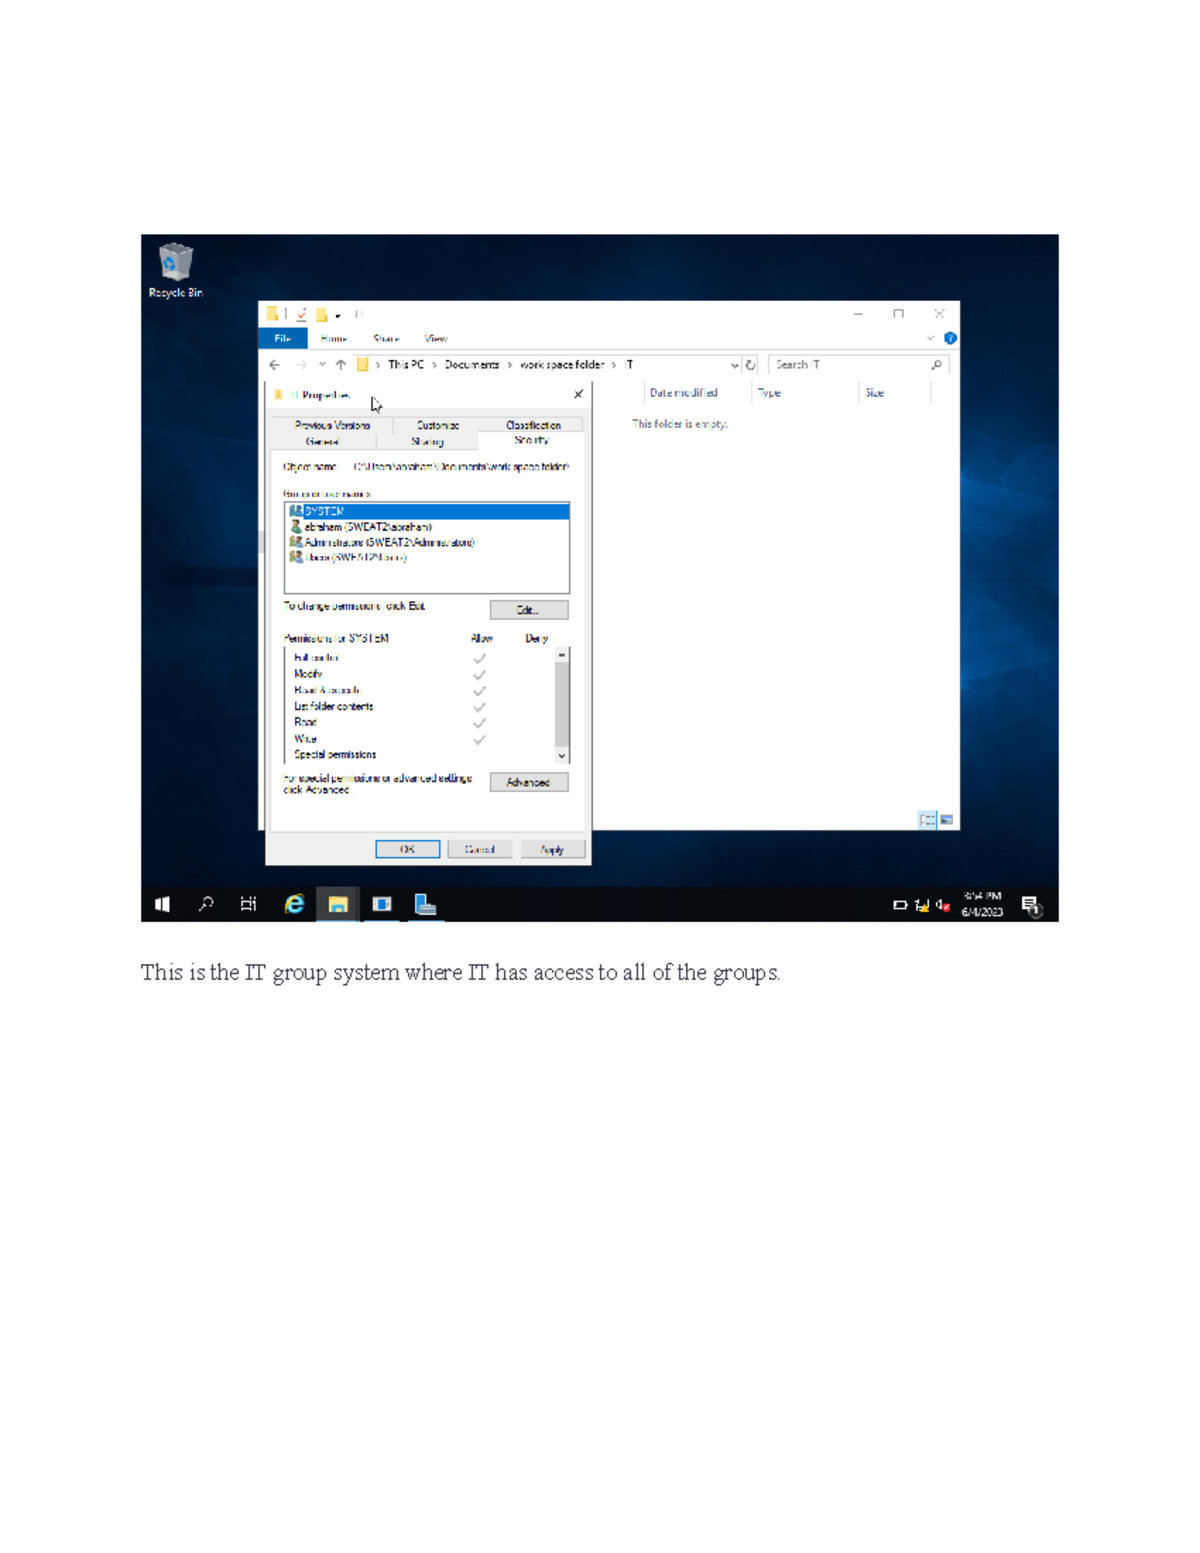Image resolution: width=1200 pixels, height=1553 pixels.
Task: Launch Internet Explorer from the taskbar
Action: [294, 904]
